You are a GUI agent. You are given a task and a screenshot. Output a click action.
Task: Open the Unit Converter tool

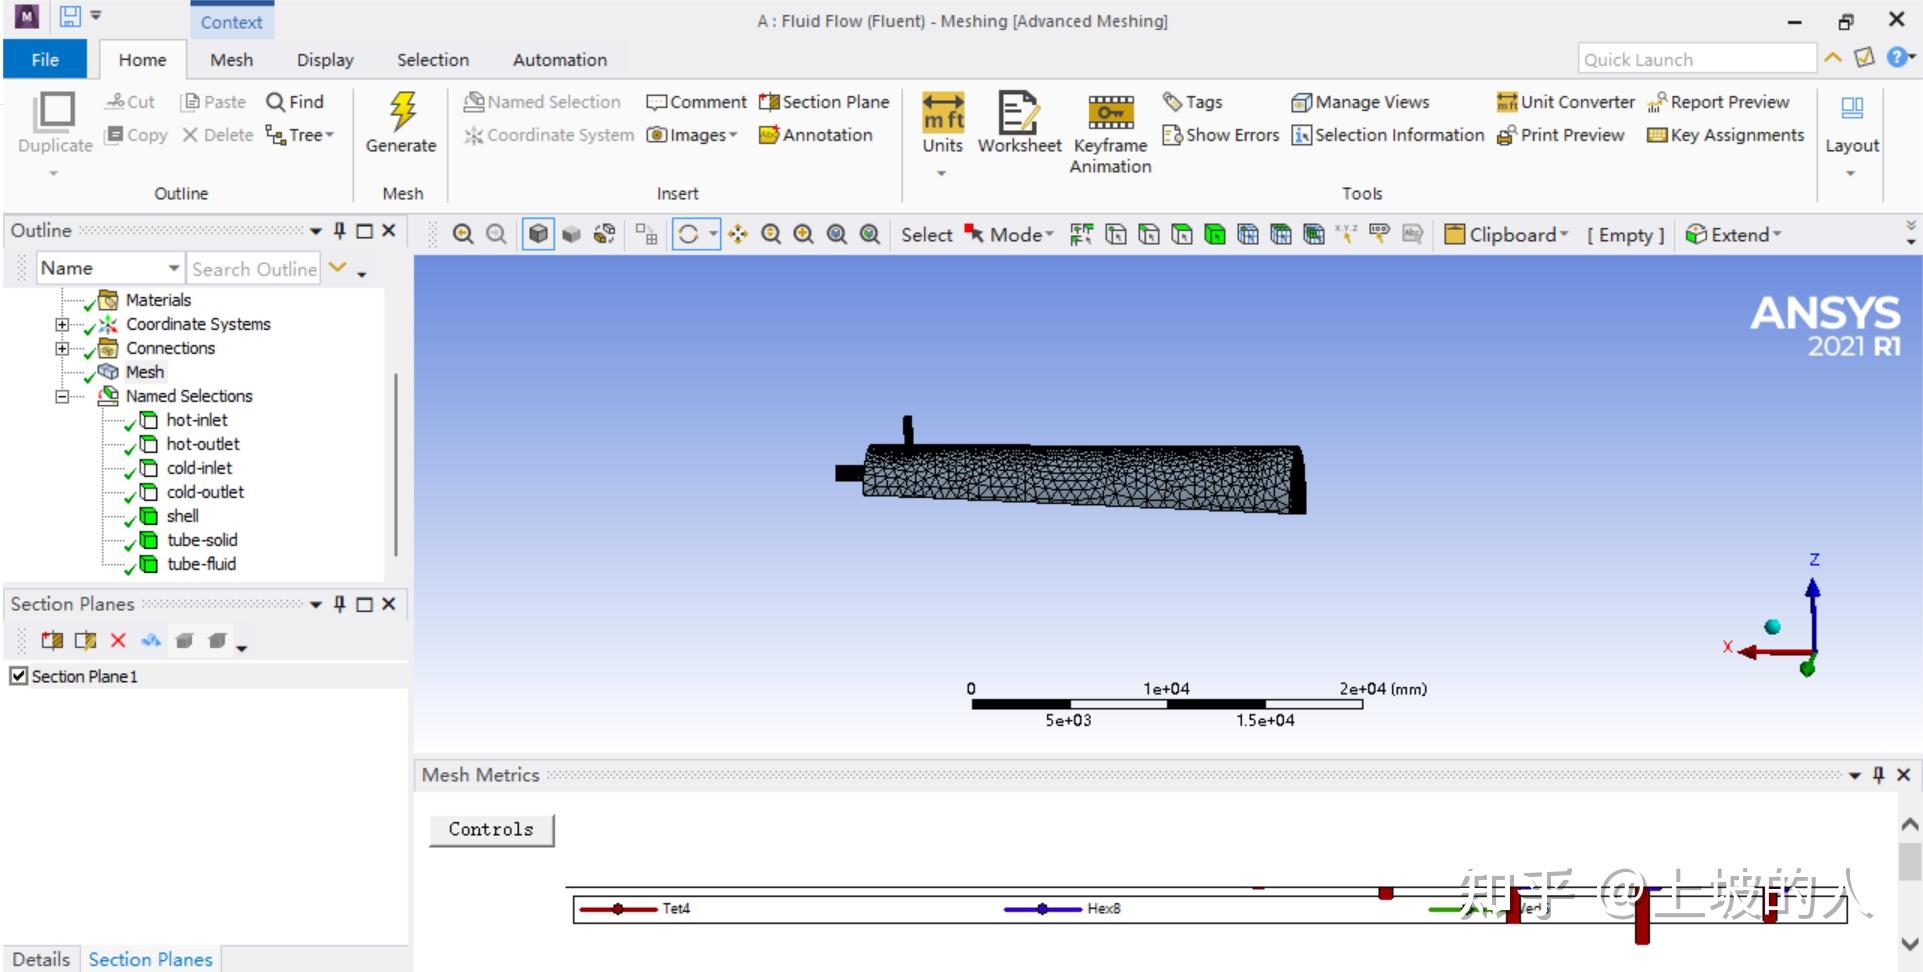(x=1564, y=101)
